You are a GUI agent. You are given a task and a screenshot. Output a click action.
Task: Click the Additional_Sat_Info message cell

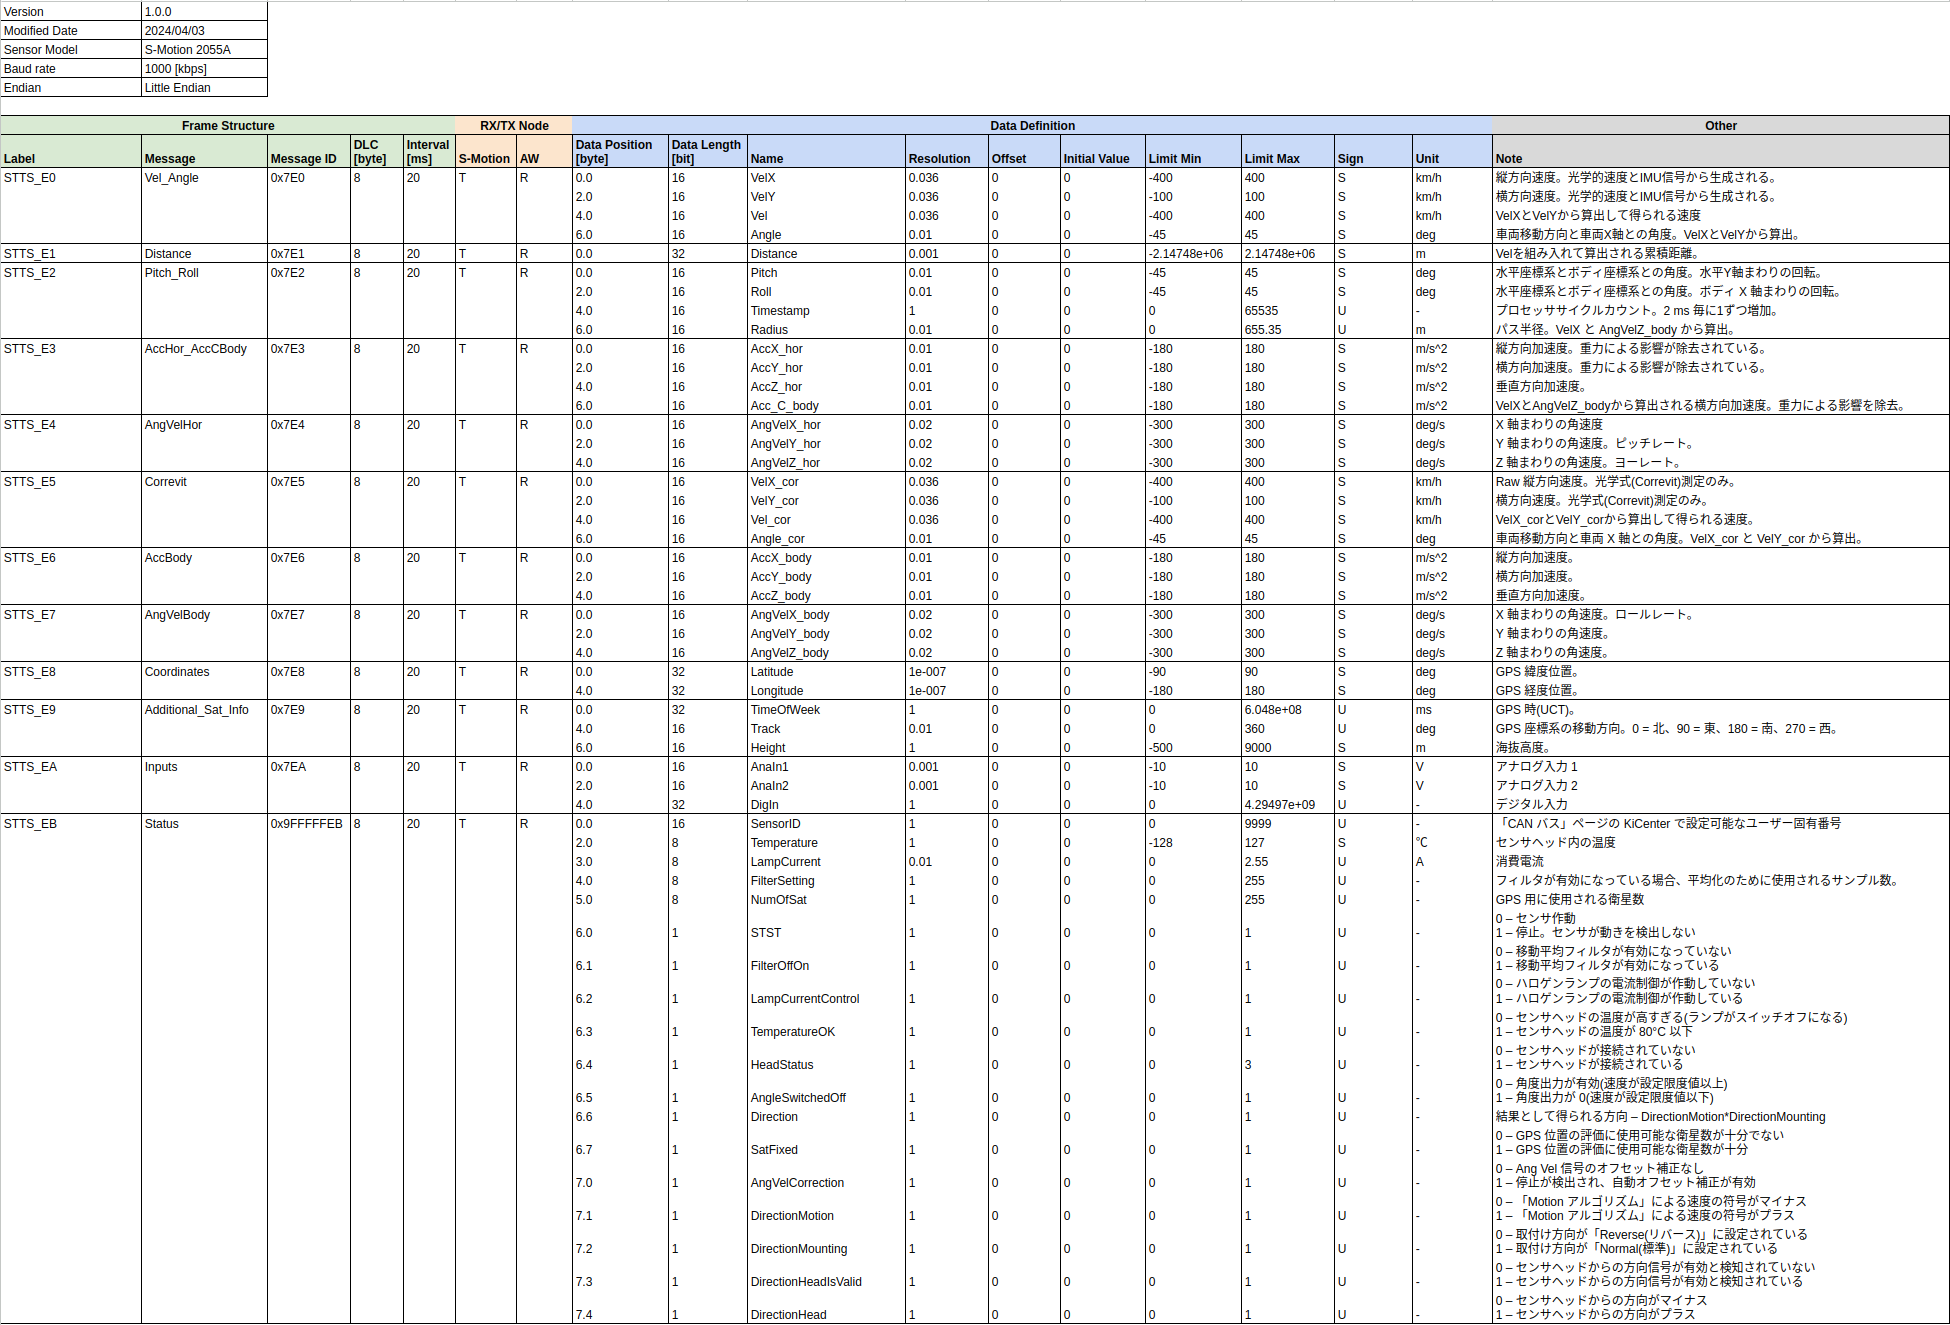coord(204,710)
